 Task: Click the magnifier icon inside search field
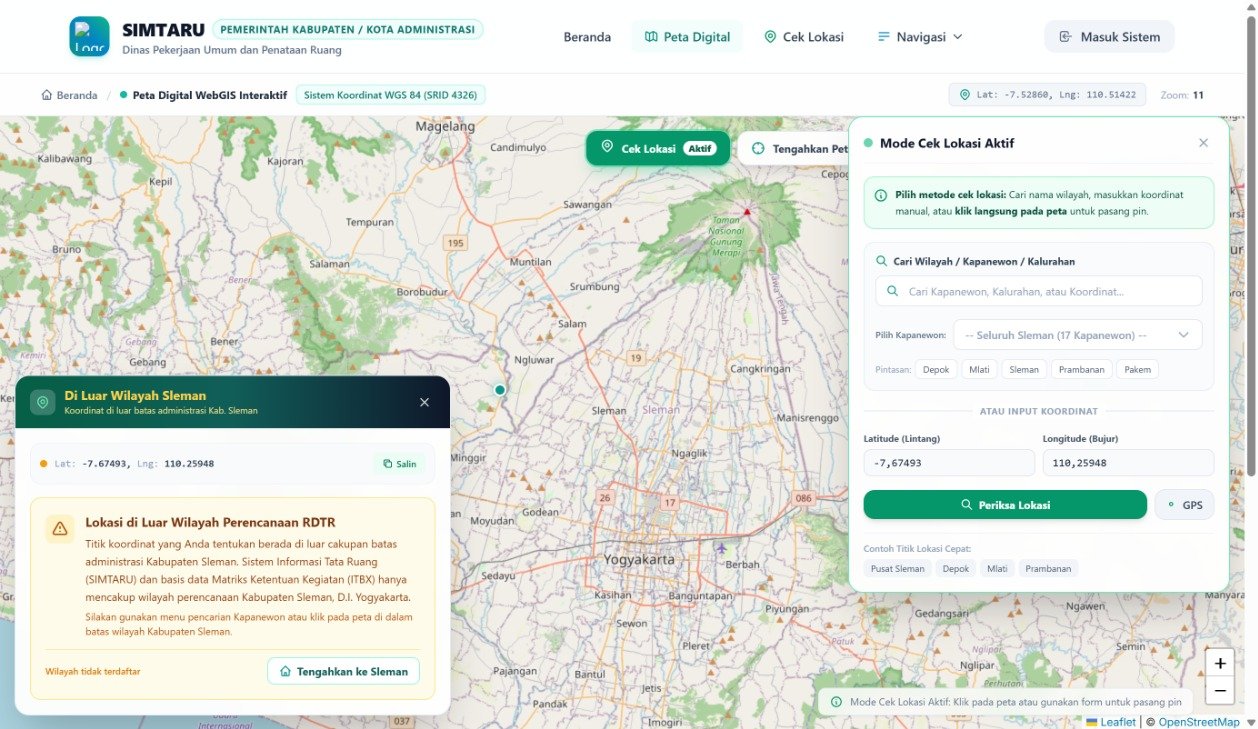point(892,291)
